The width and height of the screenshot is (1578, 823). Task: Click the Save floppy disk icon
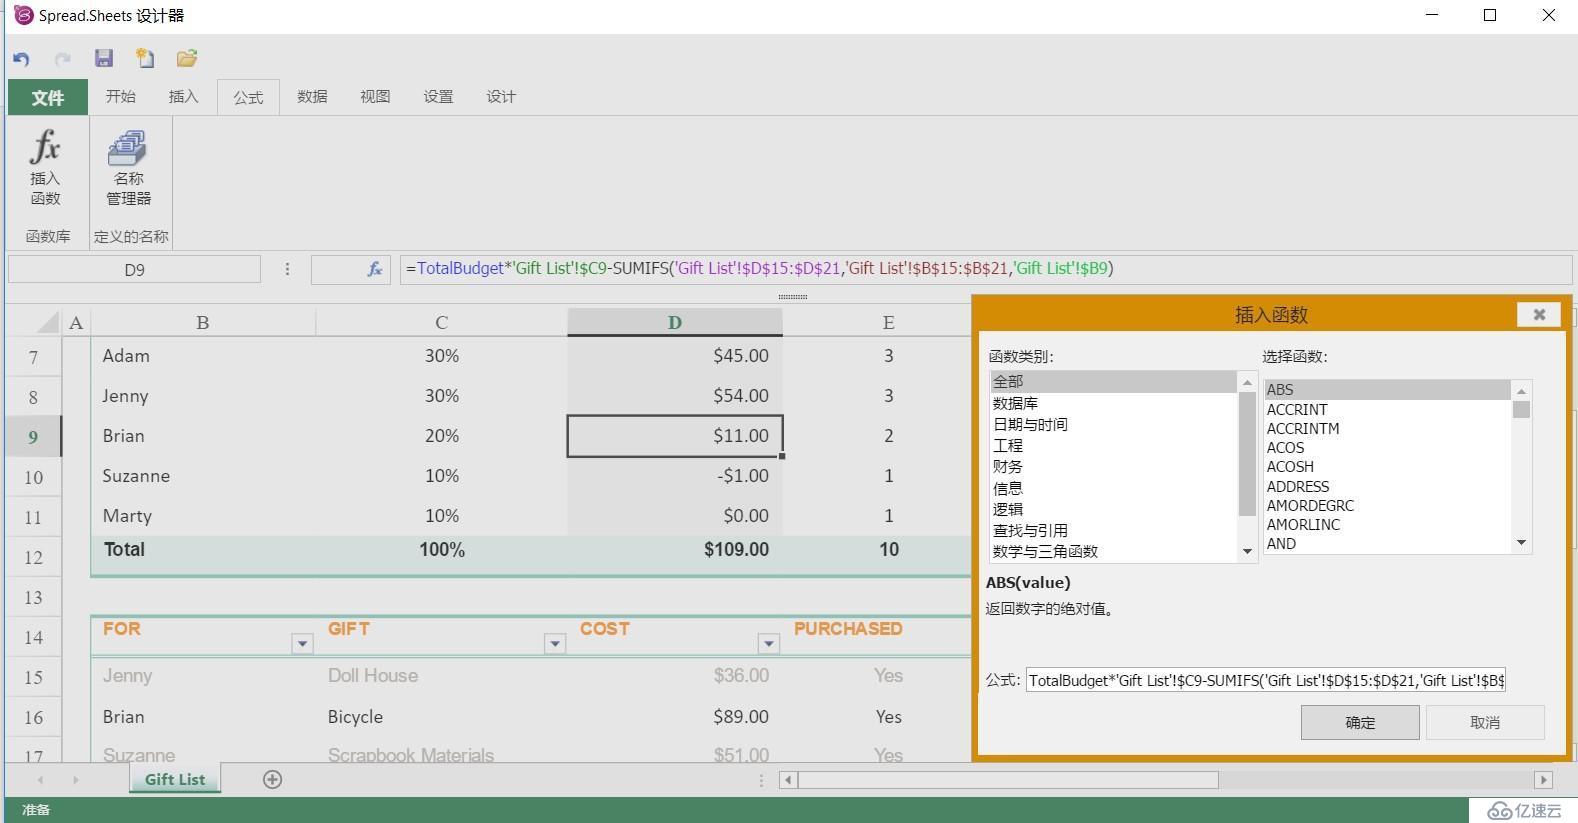104,58
